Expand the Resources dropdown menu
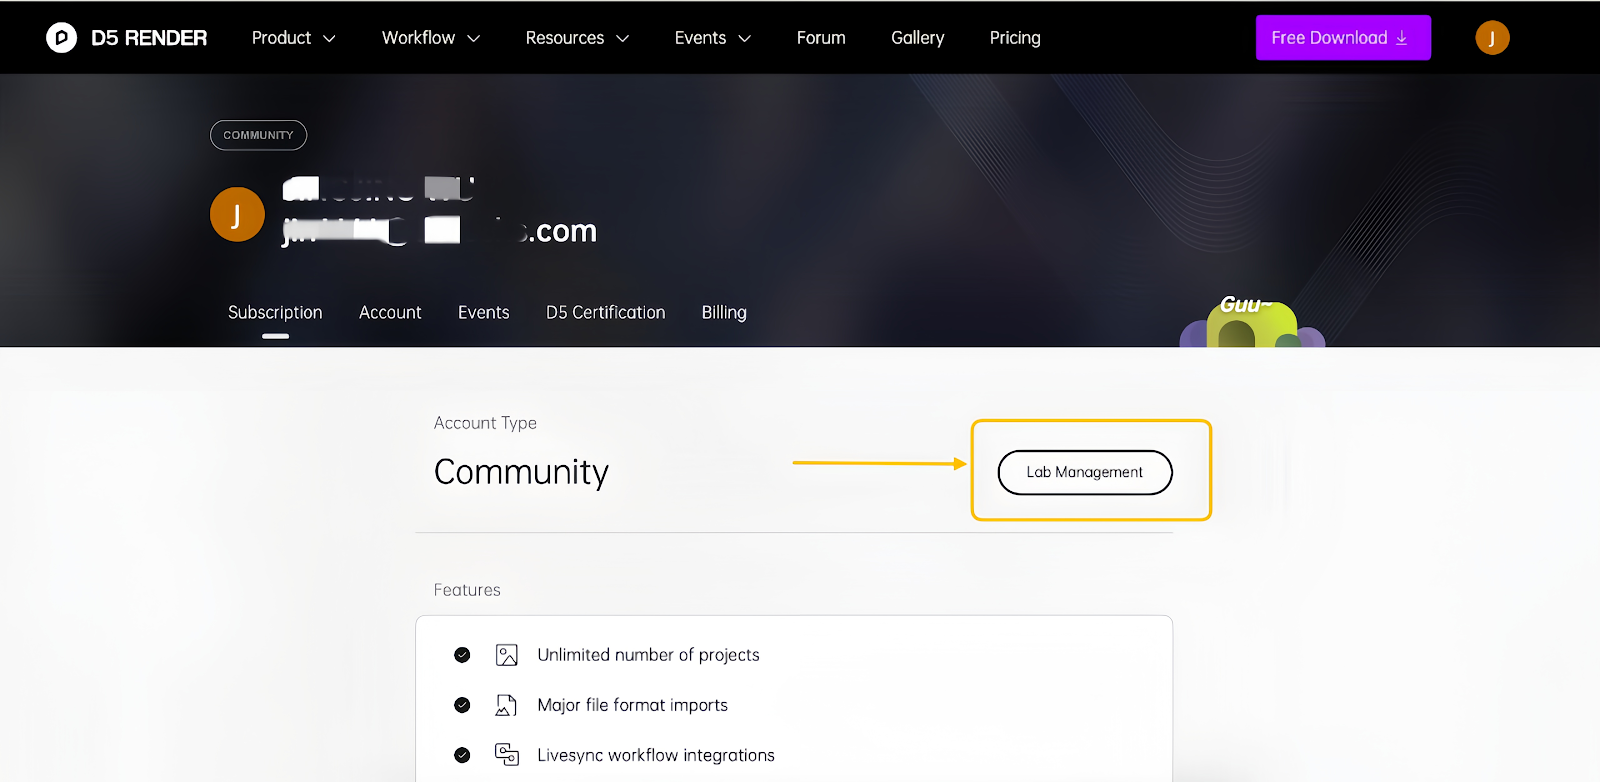 pos(577,38)
